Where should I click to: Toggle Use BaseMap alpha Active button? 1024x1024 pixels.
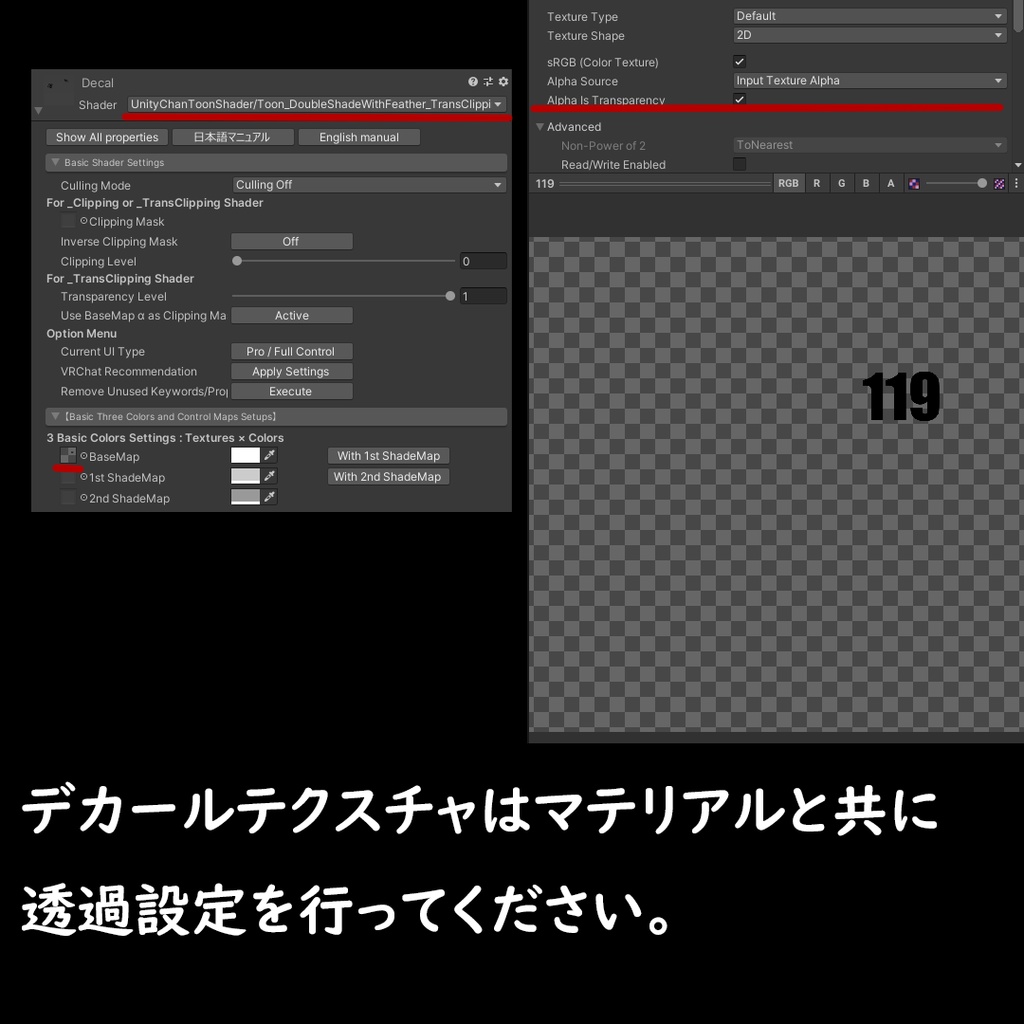pyautogui.click(x=291, y=315)
